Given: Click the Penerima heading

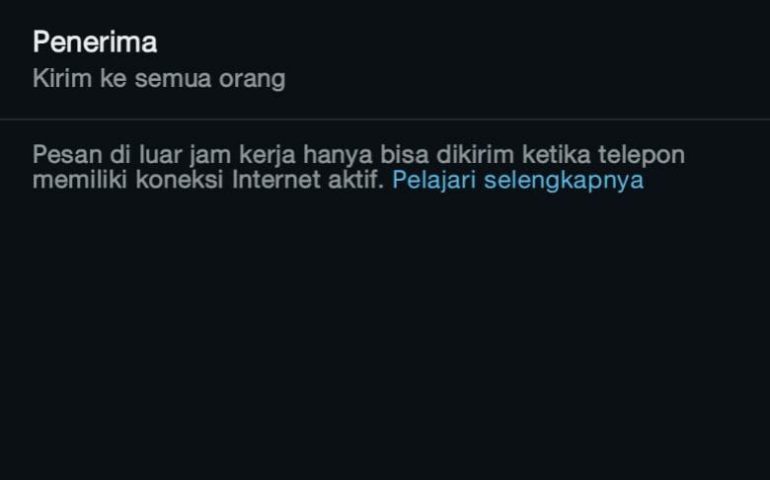Looking at the screenshot, I should 95,42.
